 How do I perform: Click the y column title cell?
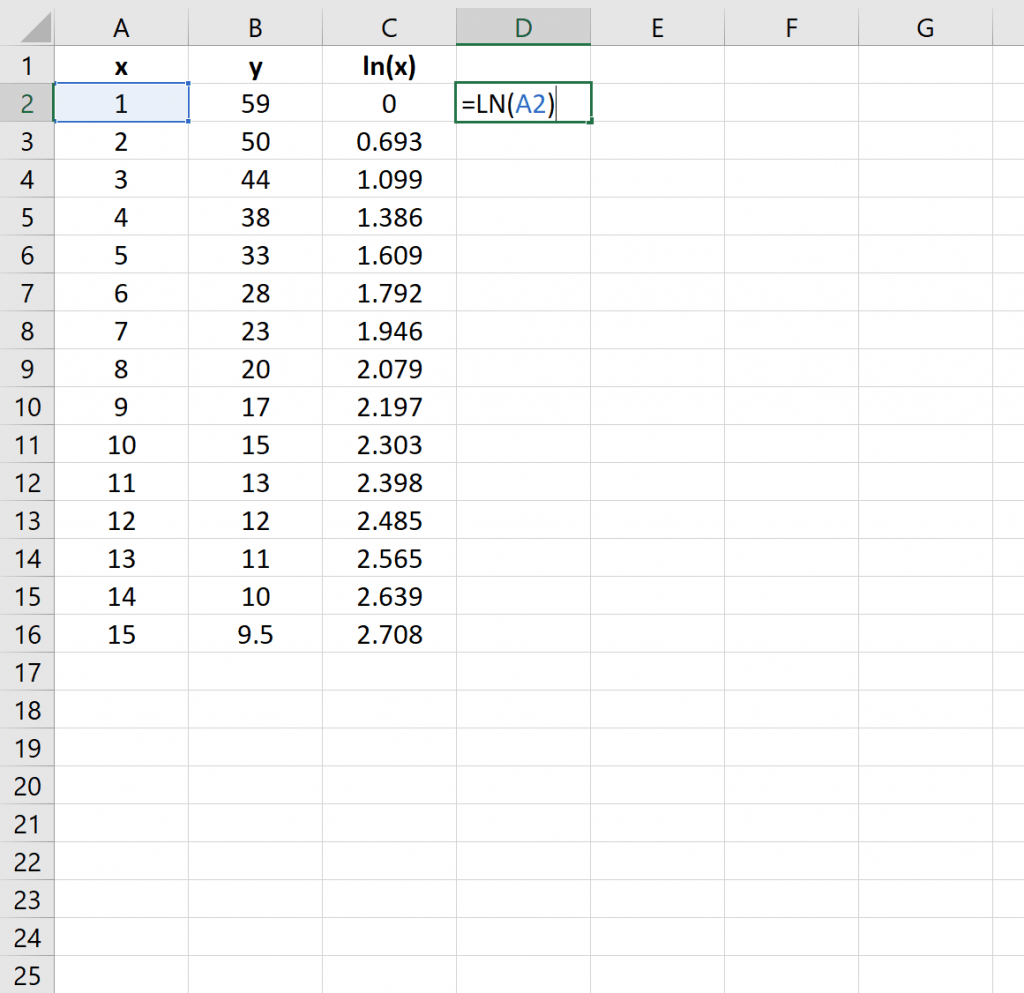point(255,66)
